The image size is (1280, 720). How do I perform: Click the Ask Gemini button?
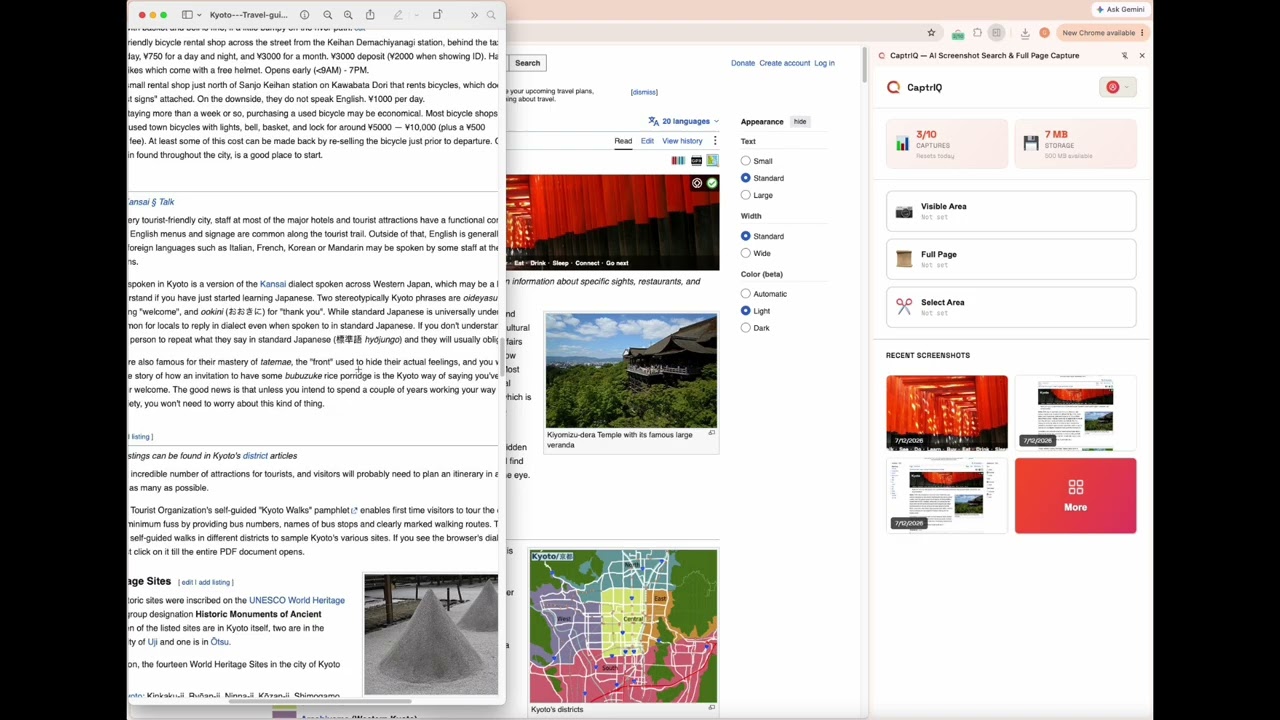(x=1120, y=9)
